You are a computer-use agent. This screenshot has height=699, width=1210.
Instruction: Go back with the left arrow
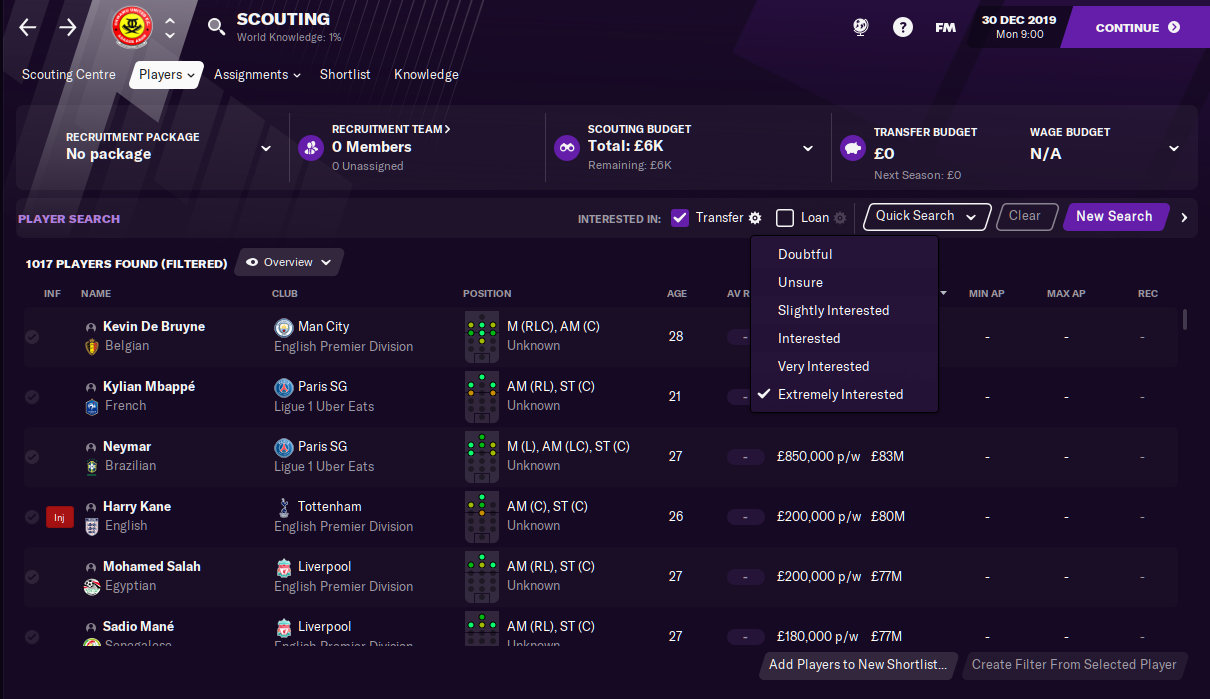[x=28, y=28]
